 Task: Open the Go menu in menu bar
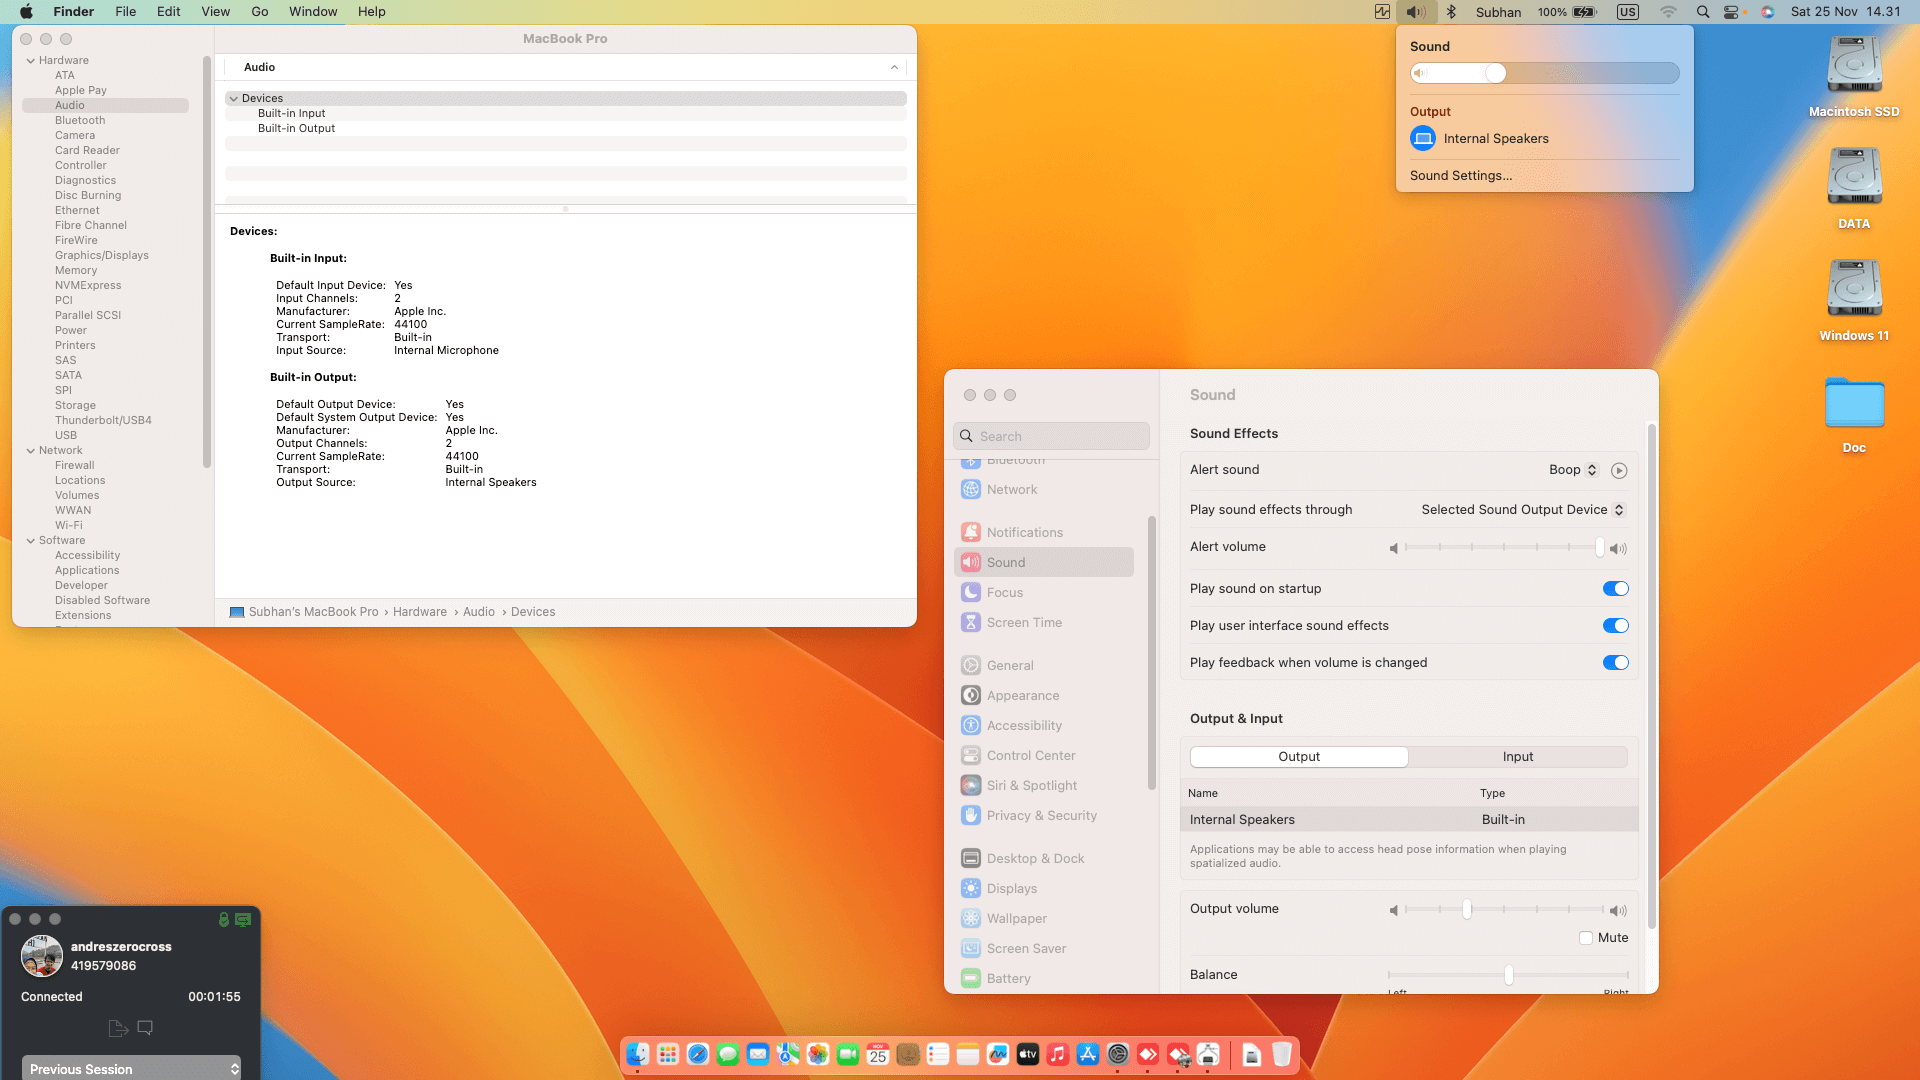click(x=260, y=12)
